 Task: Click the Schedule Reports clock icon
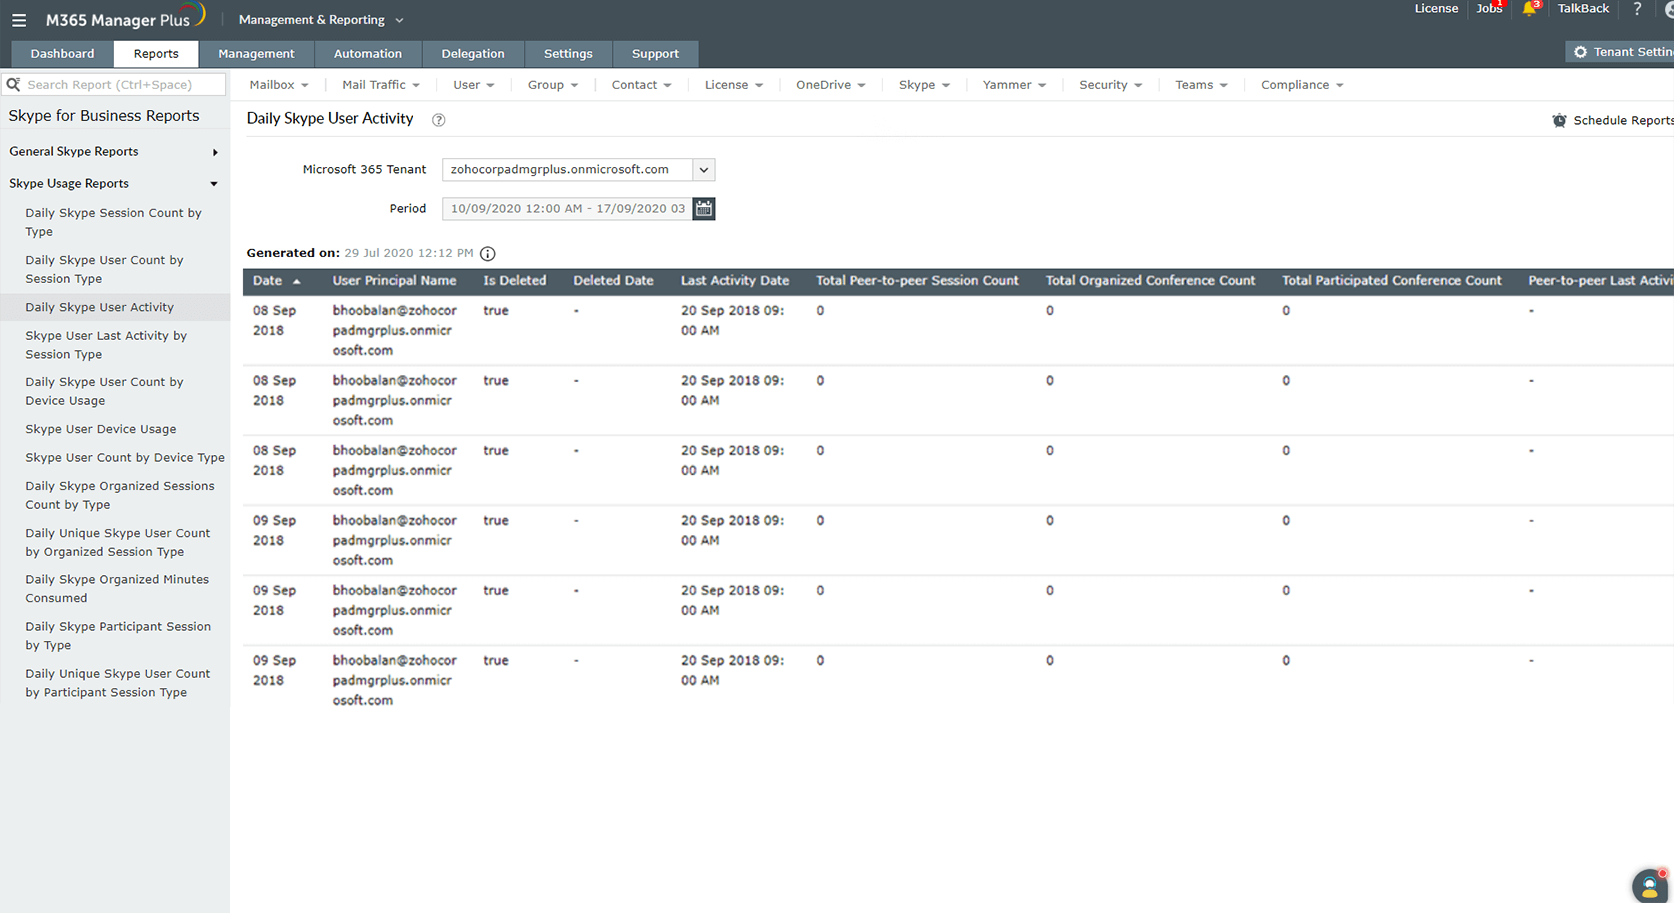point(1560,119)
